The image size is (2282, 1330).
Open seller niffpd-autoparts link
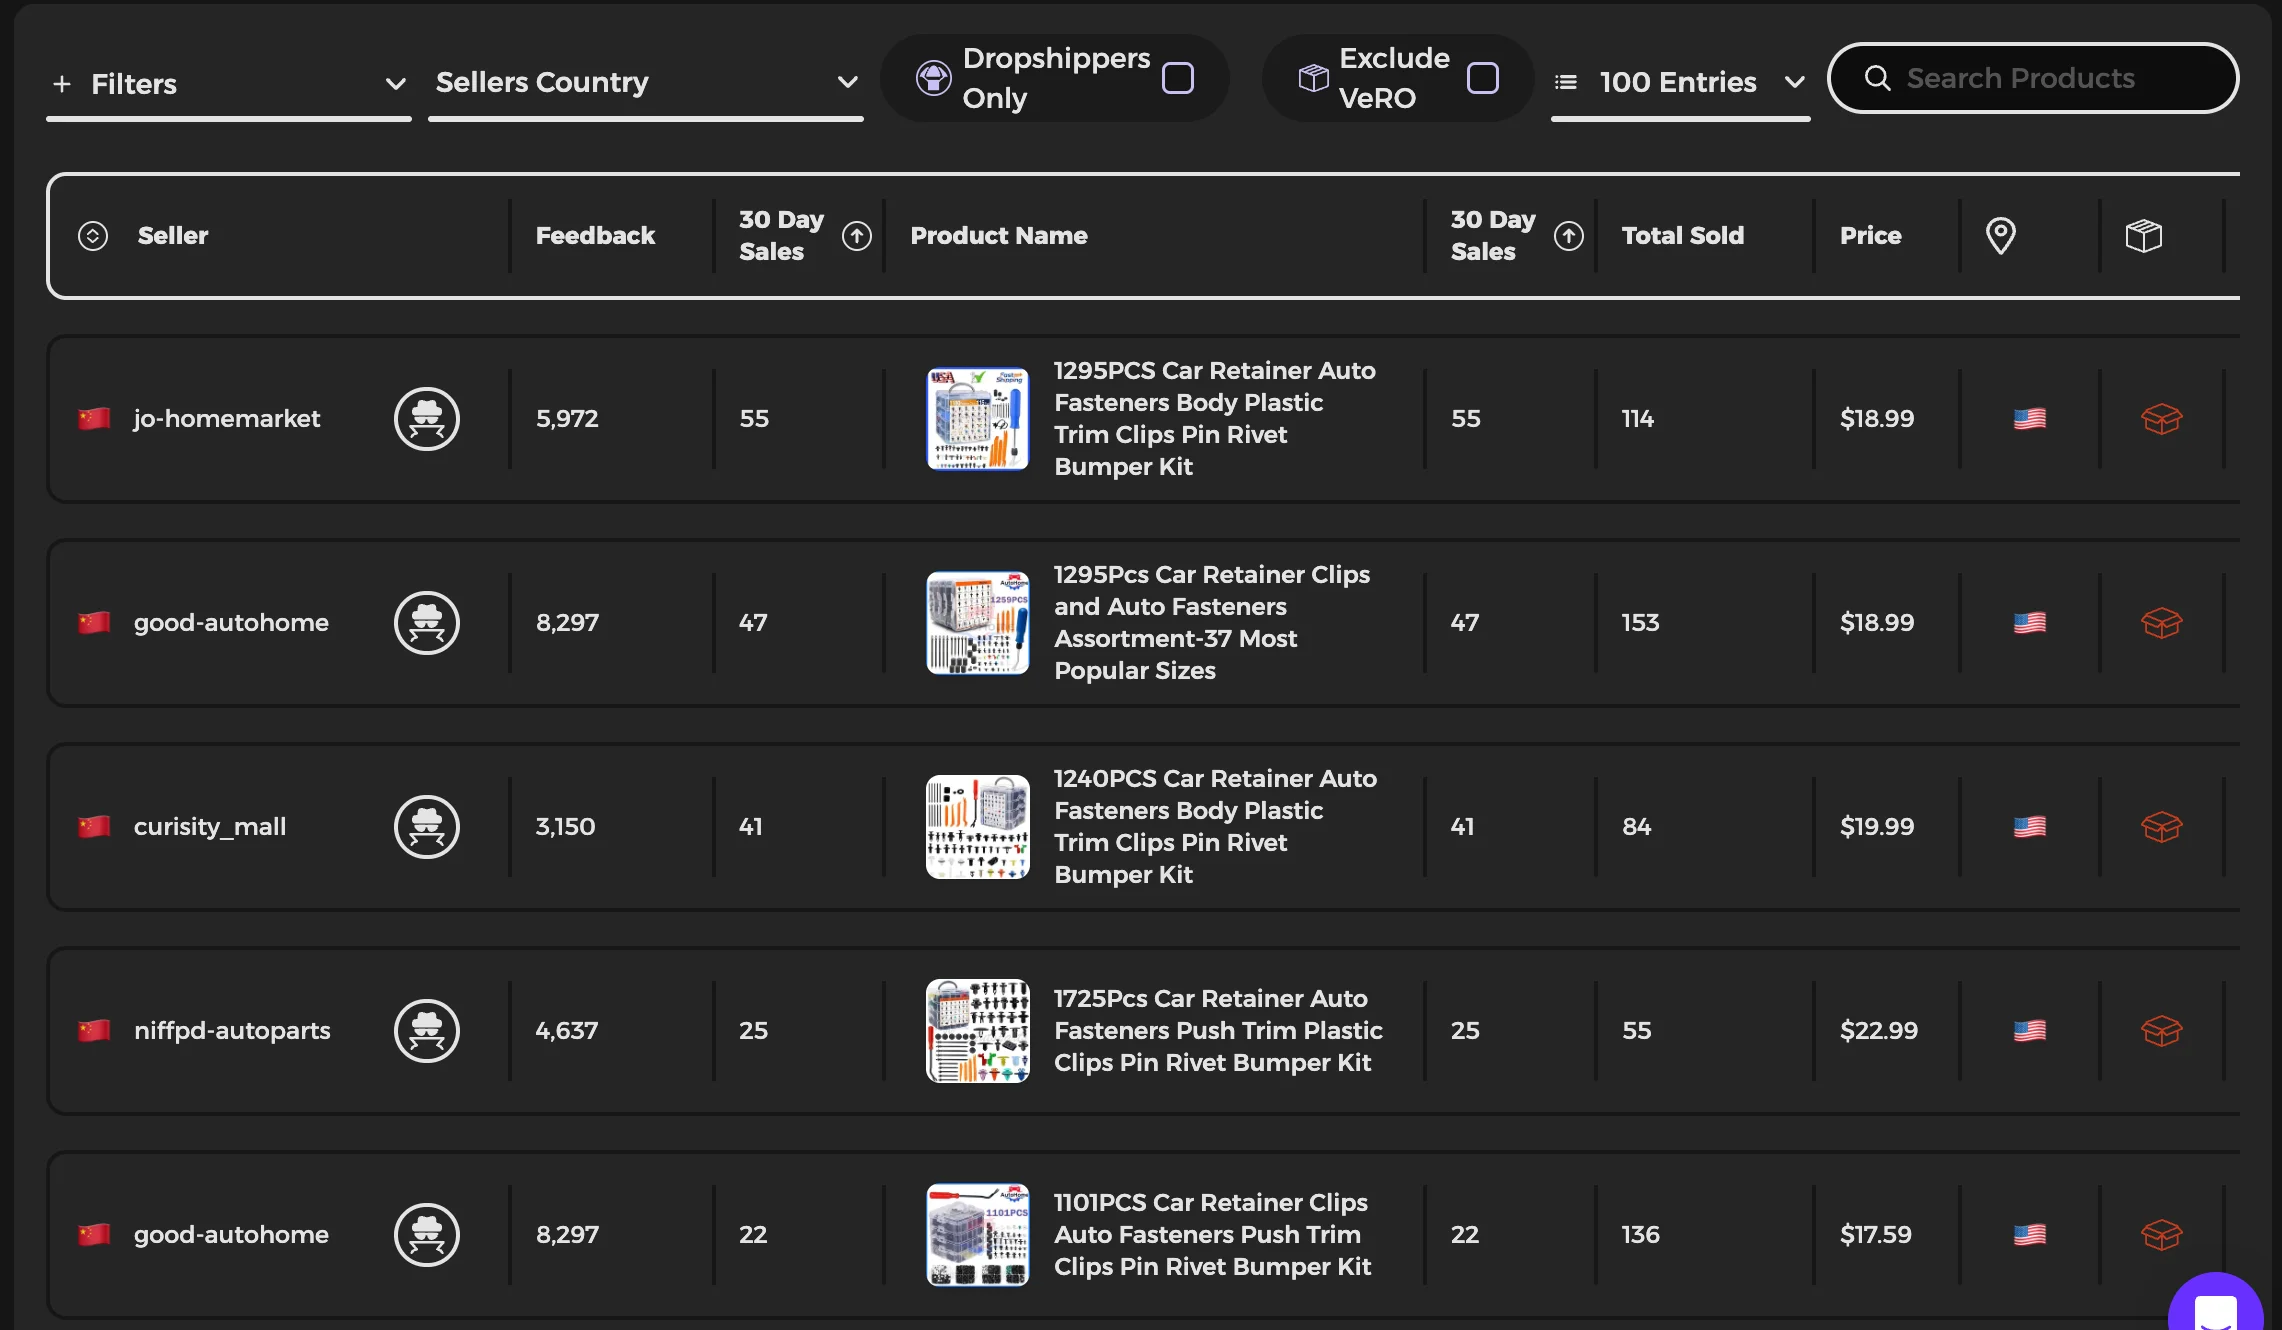(x=232, y=1031)
